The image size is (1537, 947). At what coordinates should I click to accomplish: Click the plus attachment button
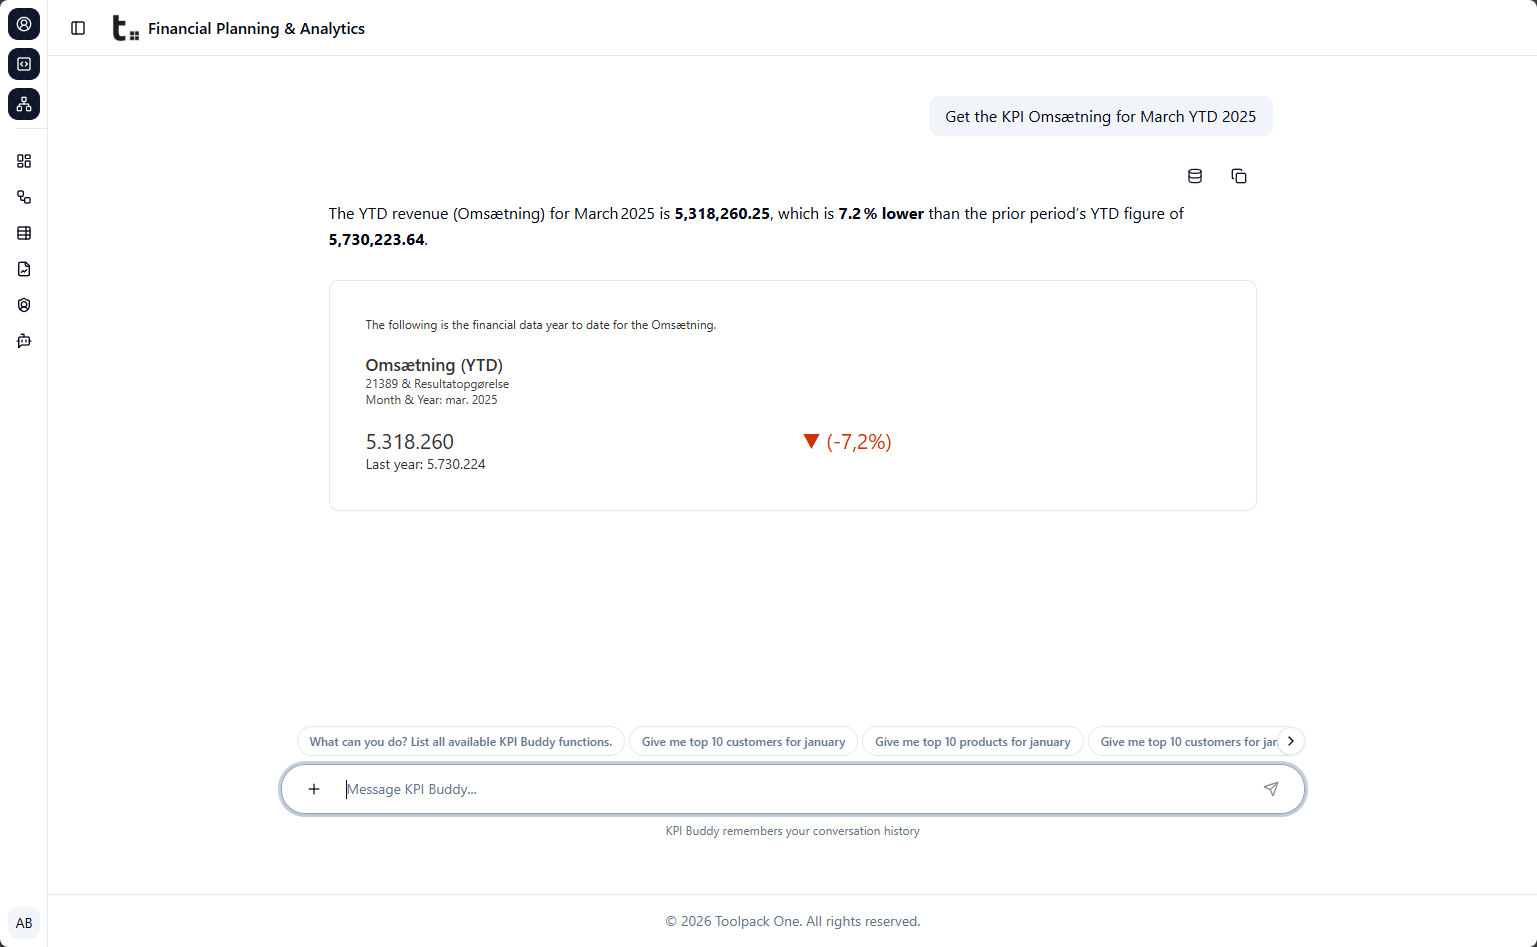tap(314, 789)
